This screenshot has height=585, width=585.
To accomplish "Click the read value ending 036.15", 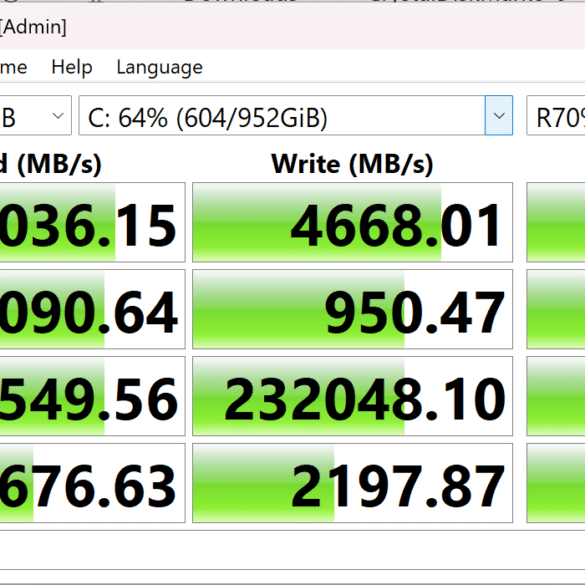I will [93, 222].
